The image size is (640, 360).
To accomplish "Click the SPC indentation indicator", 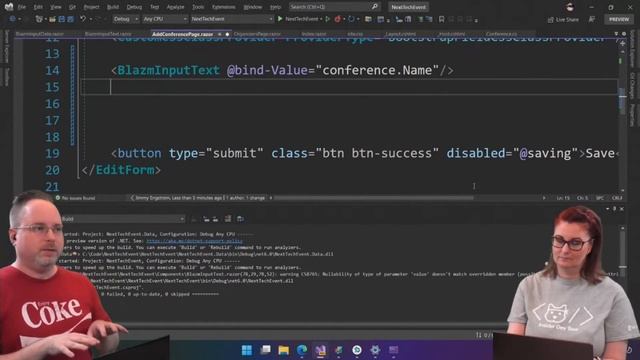I will click(600, 198).
